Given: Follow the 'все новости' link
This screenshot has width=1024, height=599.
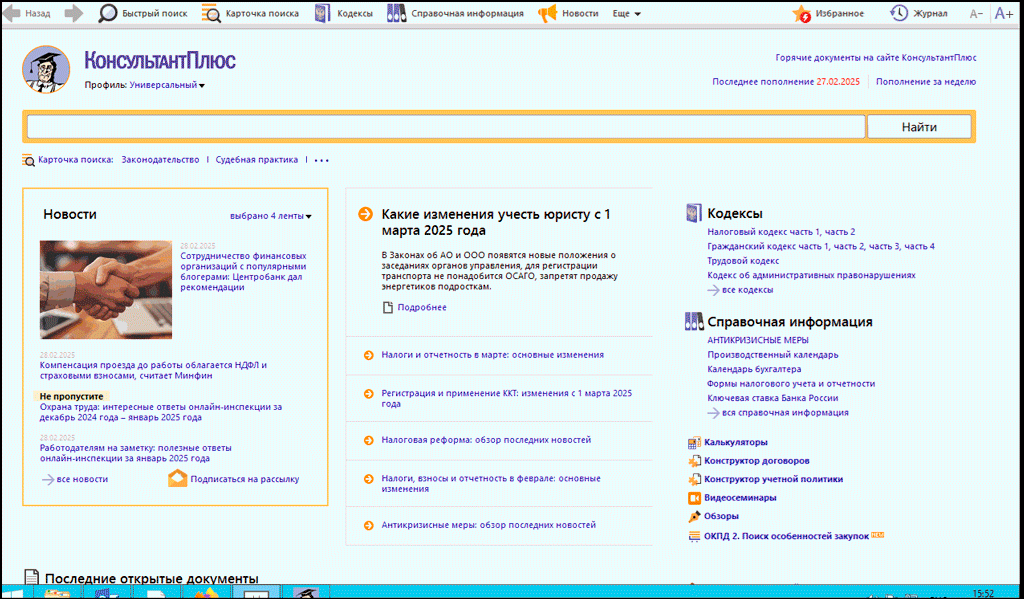Looking at the screenshot, I should pyautogui.click(x=82, y=479).
